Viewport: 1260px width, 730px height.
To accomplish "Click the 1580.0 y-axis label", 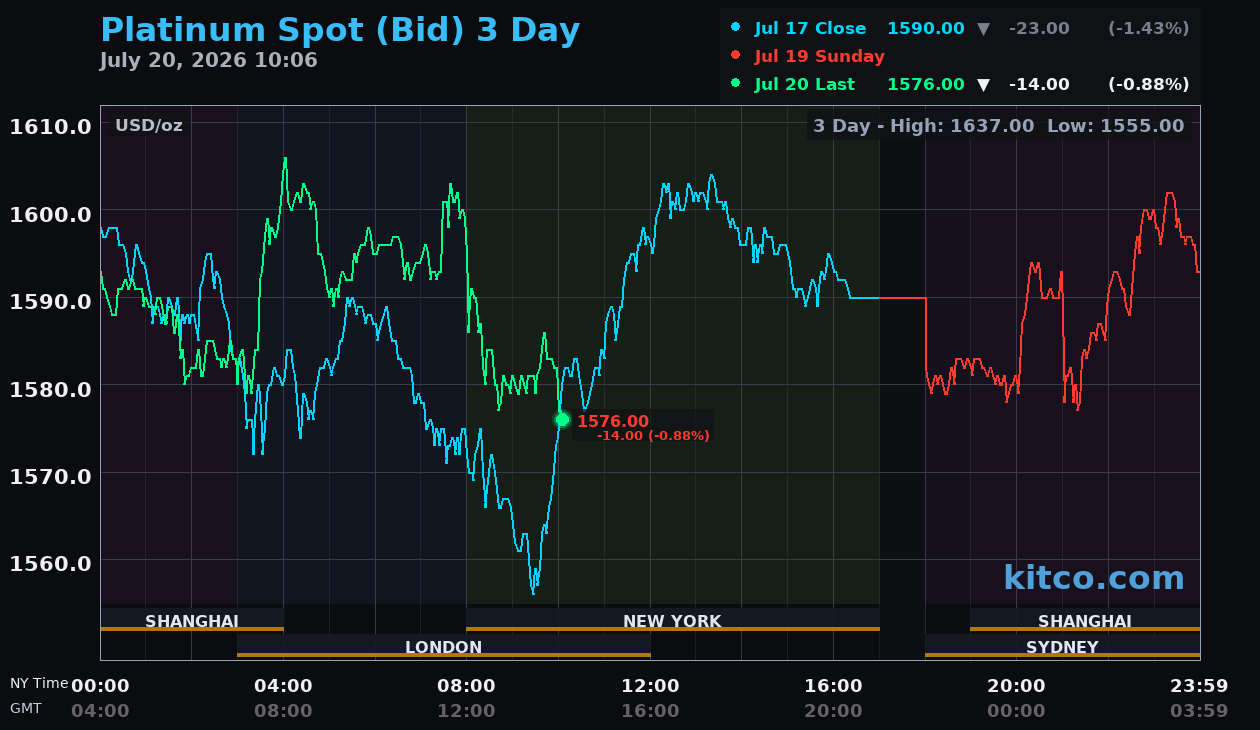I will tap(50, 387).
